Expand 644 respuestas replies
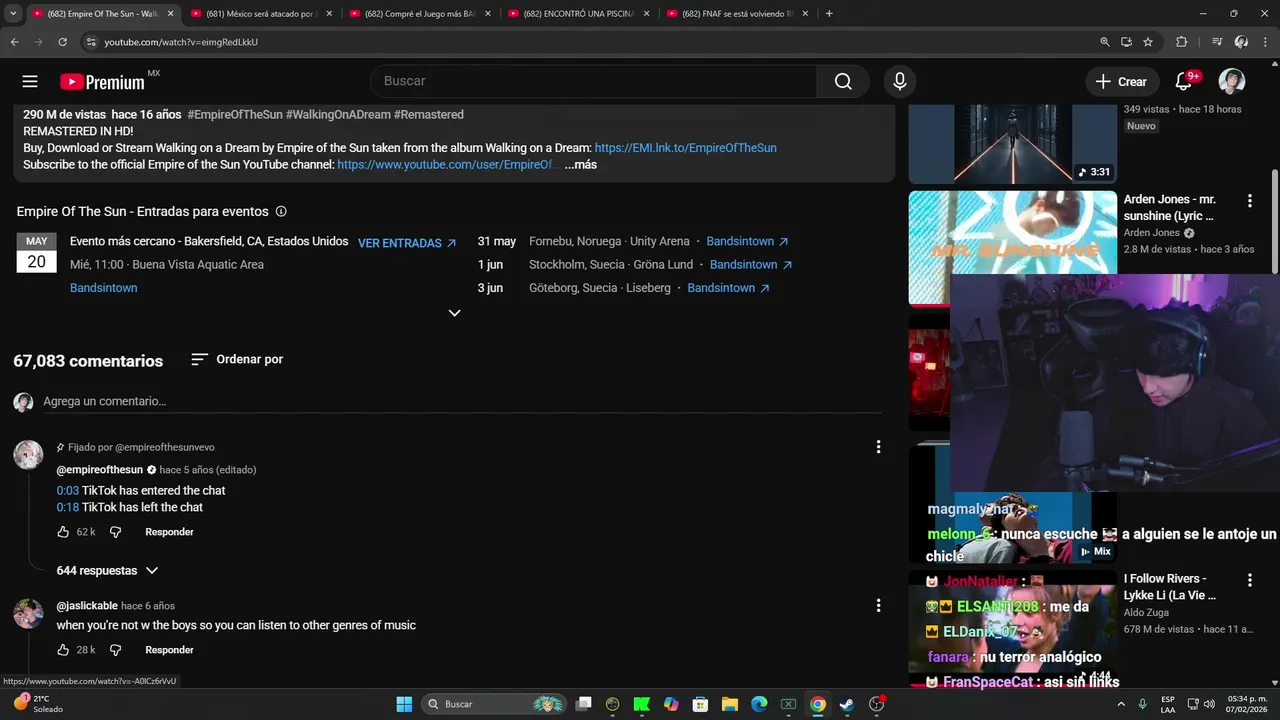This screenshot has width=1280, height=720. click(107, 571)
